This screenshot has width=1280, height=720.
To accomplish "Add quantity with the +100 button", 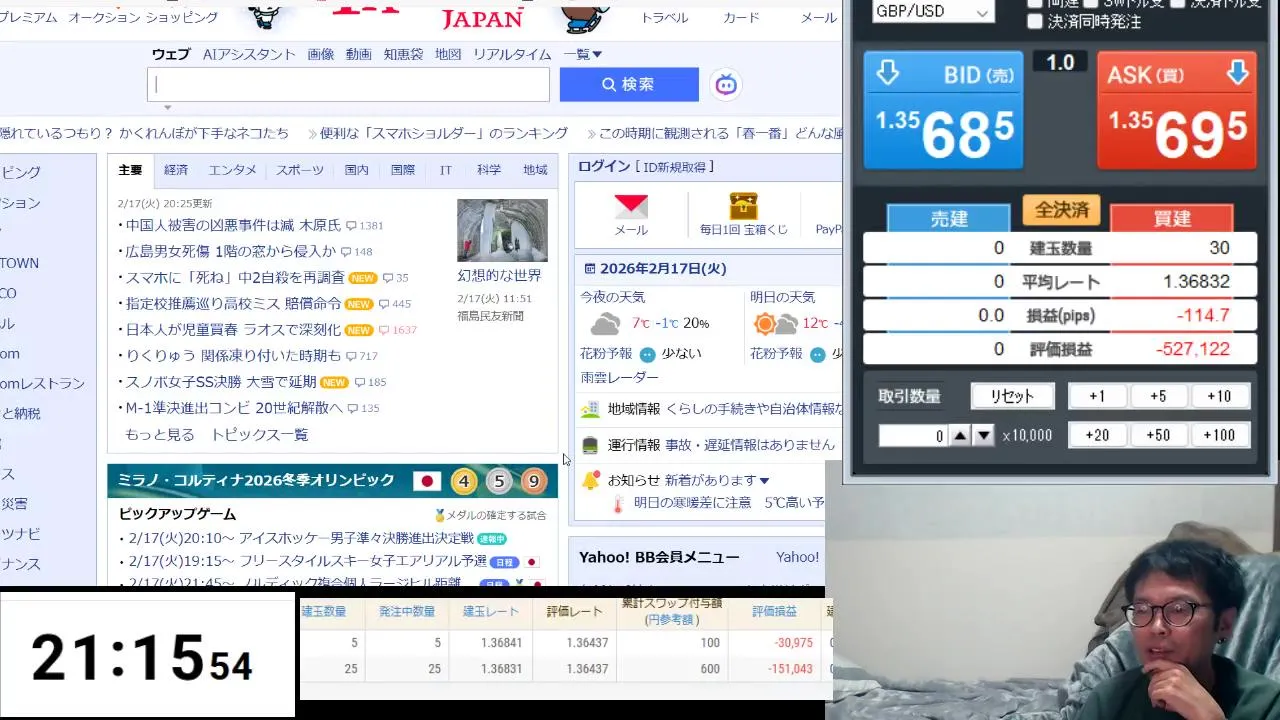I will tap(1219, 435).
